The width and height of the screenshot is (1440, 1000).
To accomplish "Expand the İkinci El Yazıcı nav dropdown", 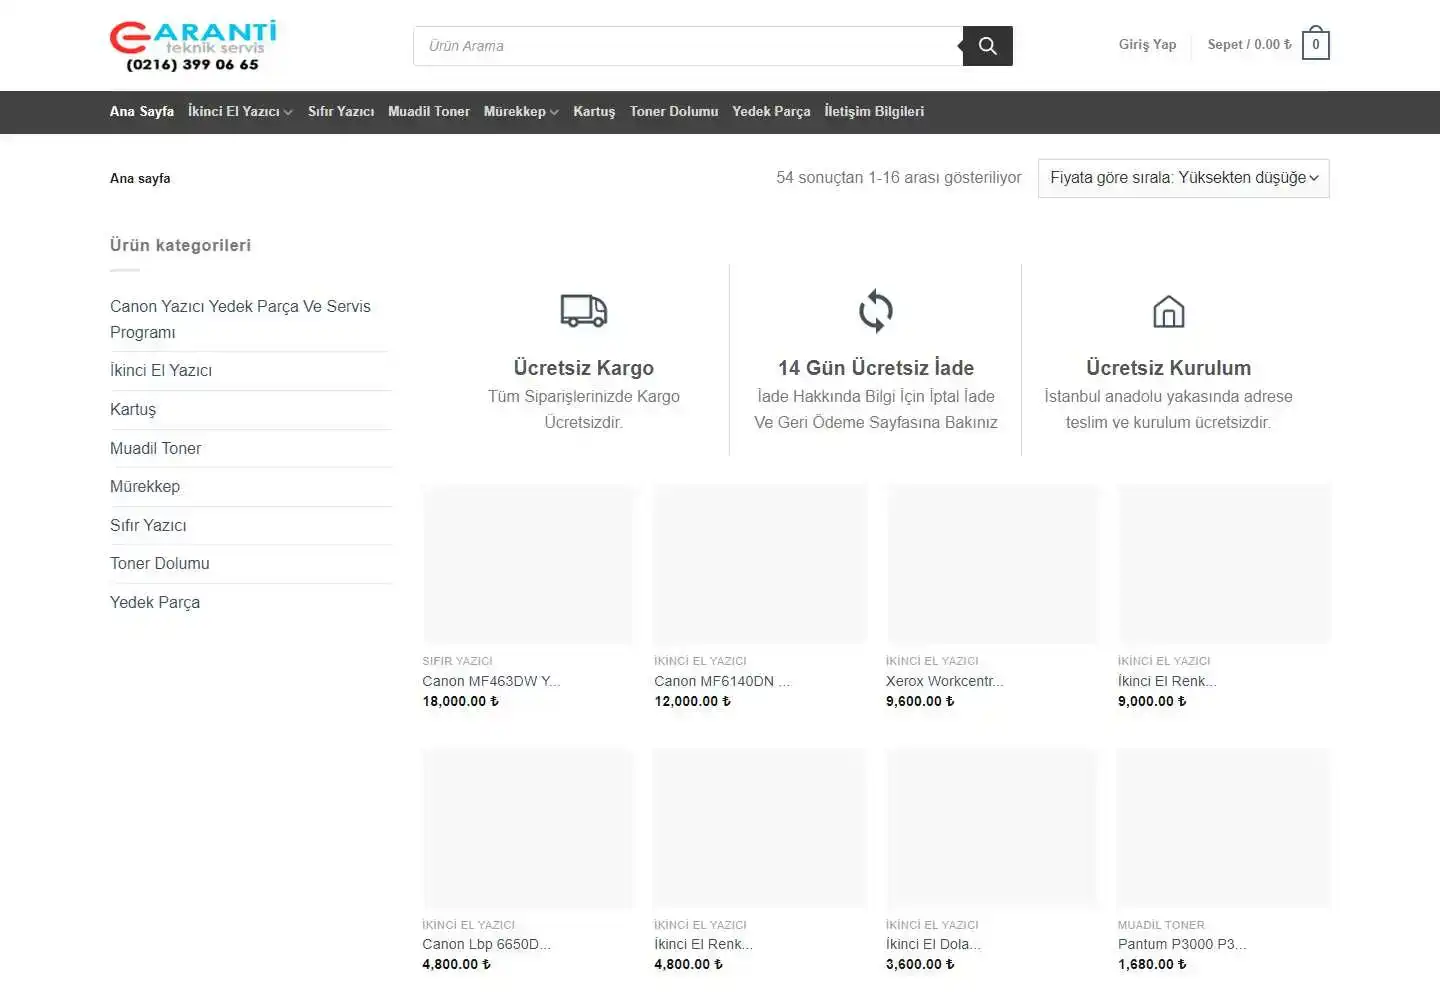I will [240, 111].
